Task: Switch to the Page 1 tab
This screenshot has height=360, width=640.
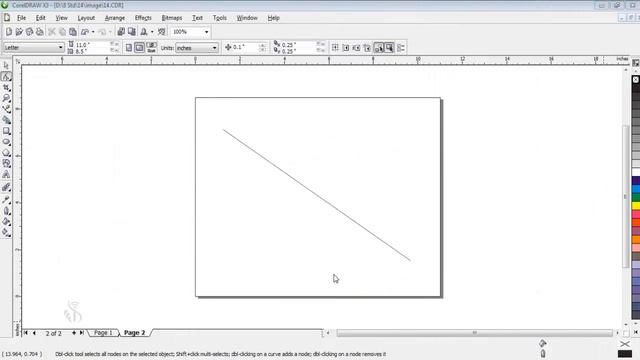Action: tap(103, 333)
